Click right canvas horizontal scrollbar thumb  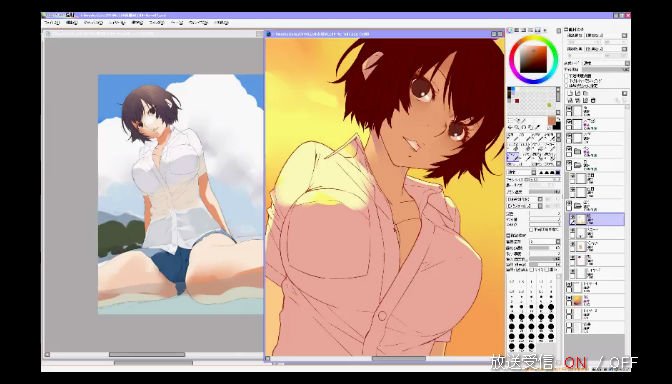tap(399, 358)
